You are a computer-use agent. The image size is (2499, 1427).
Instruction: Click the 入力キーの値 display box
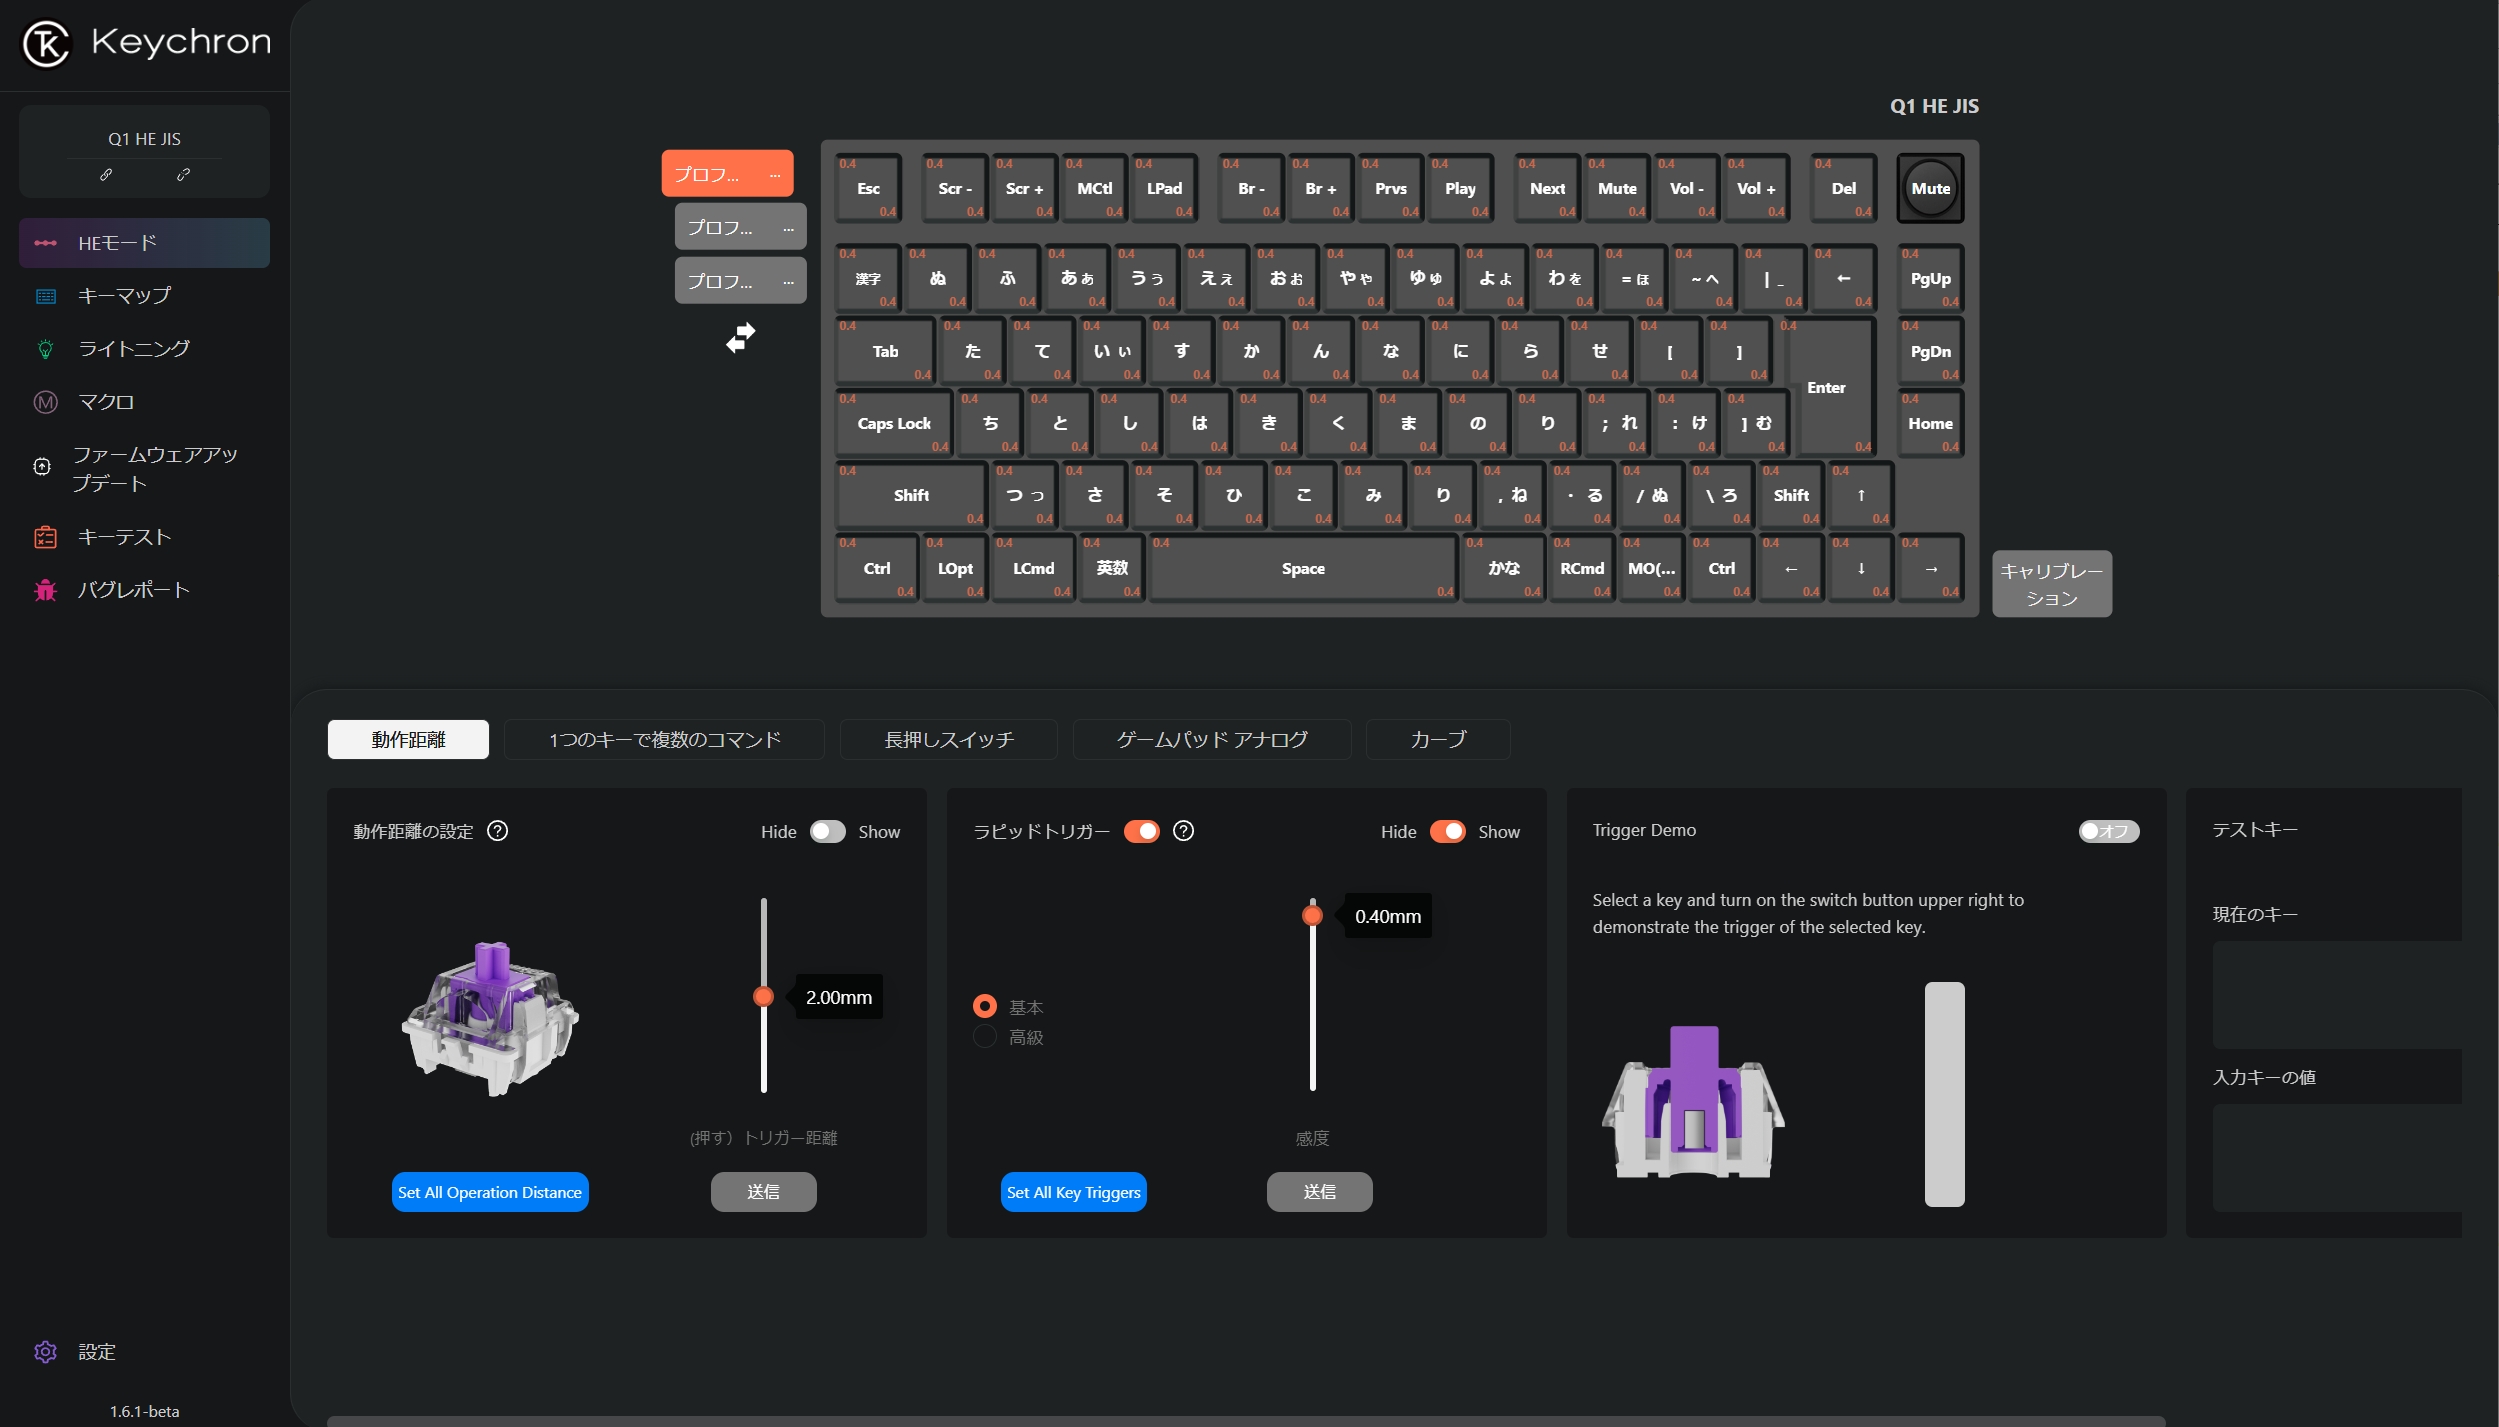tap(2337, 1158)
